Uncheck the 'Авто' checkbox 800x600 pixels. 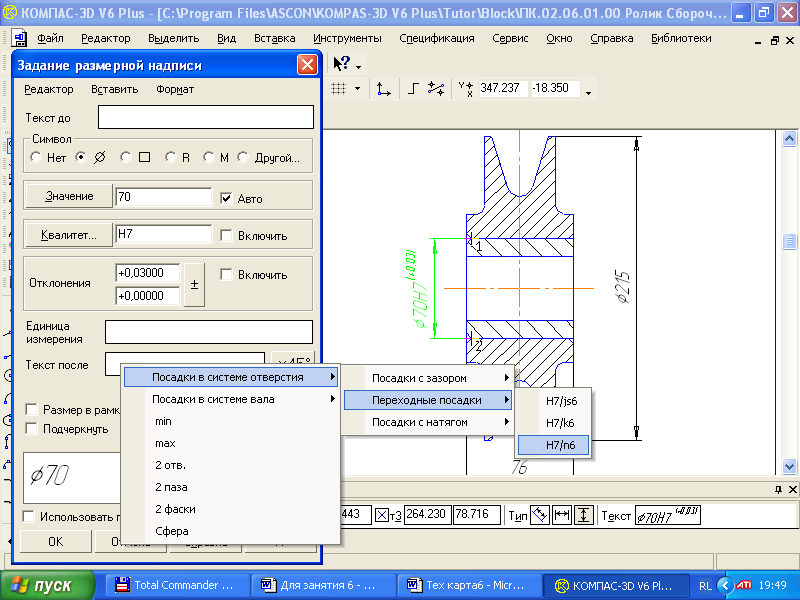226,198
